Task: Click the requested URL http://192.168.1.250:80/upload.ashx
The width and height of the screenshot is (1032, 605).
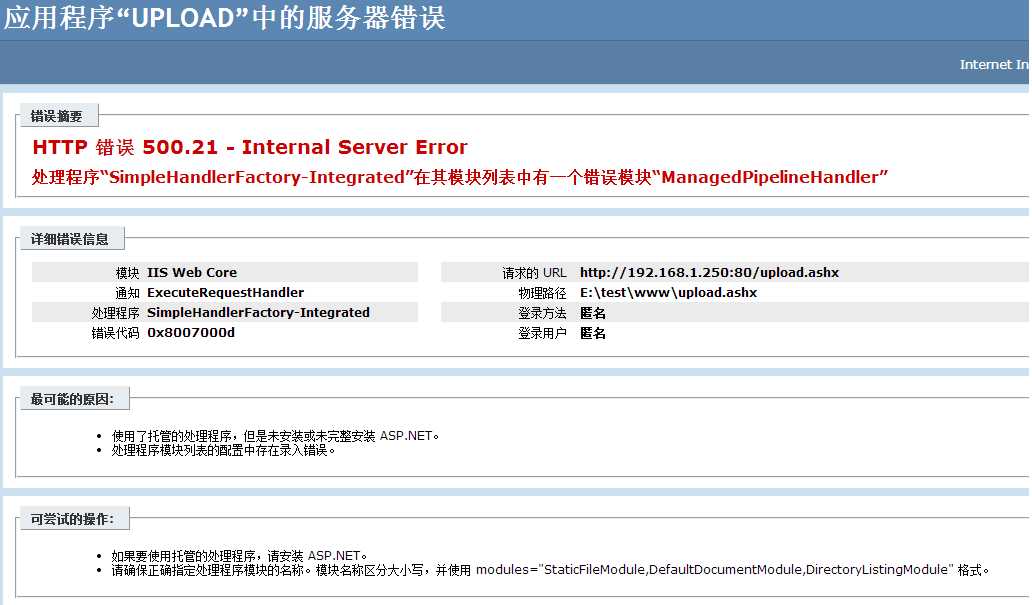Action: coord(709,272)
